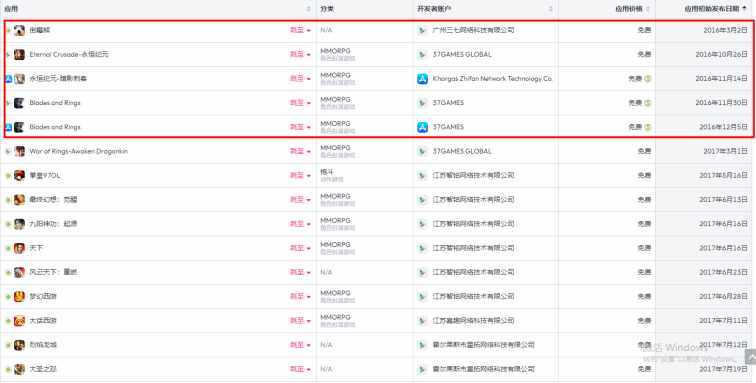Image resolution: width=756 pixels, height=383 pixels.
Task: Click the 格斗 category in 拳皇97OL row
Action: 327,172
